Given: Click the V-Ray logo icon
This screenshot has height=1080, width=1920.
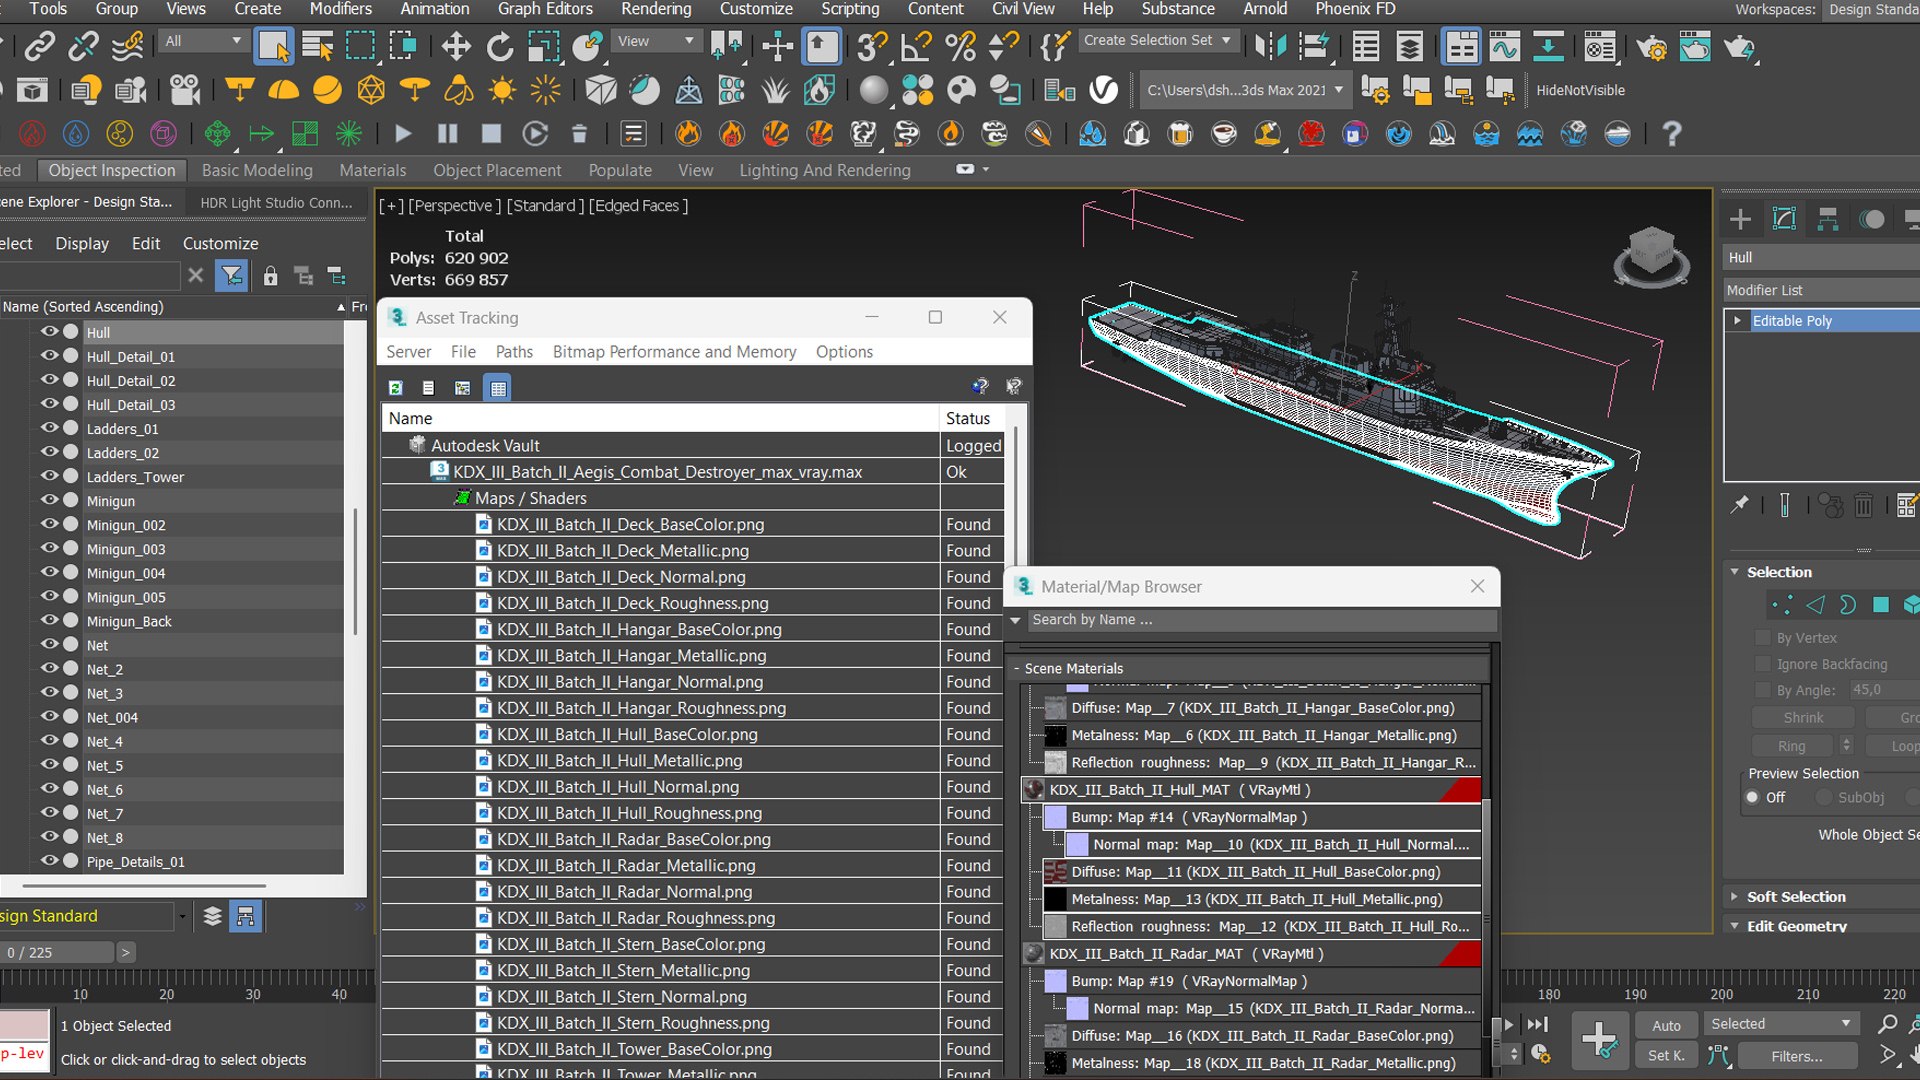Looking at the screenshot, I should pos(1104,90).
